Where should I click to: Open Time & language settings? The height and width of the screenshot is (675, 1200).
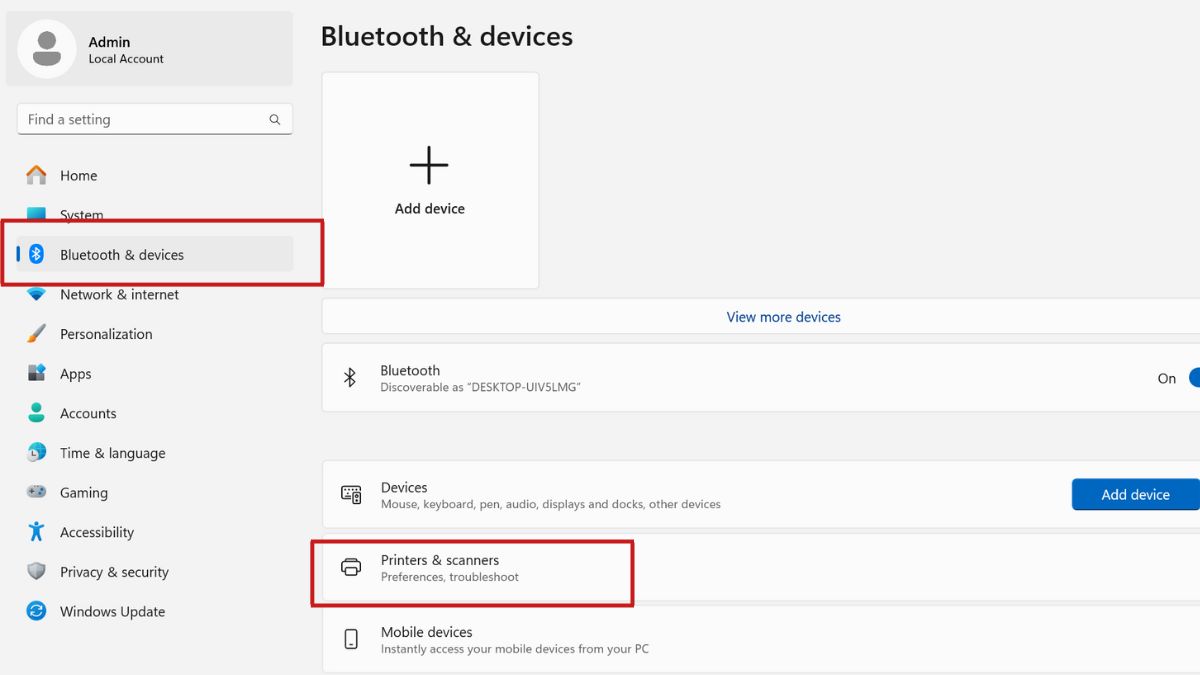point(155,453)
